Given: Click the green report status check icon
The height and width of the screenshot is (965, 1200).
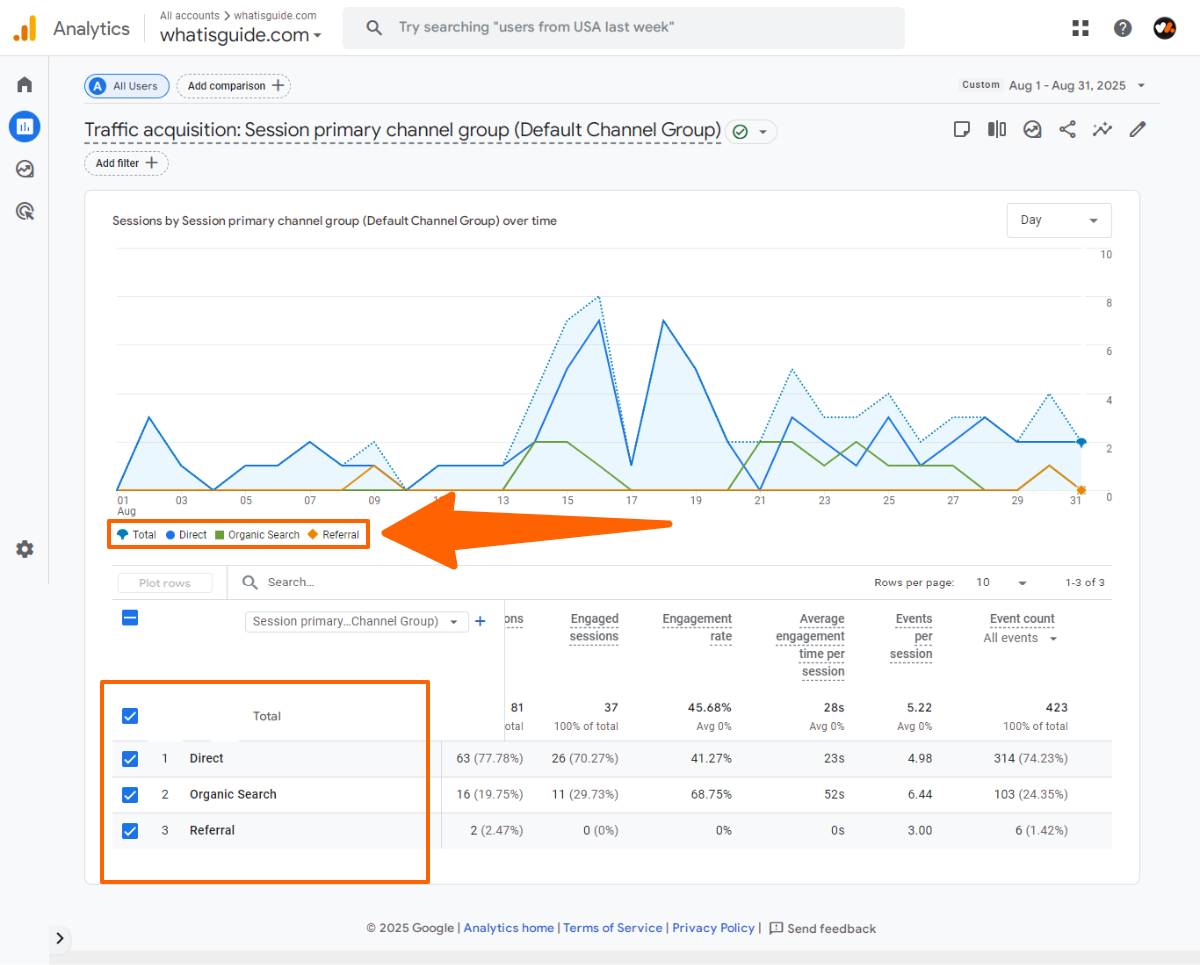Looking at the screenshot, I should pyautogui.click(x=740, y=131).
